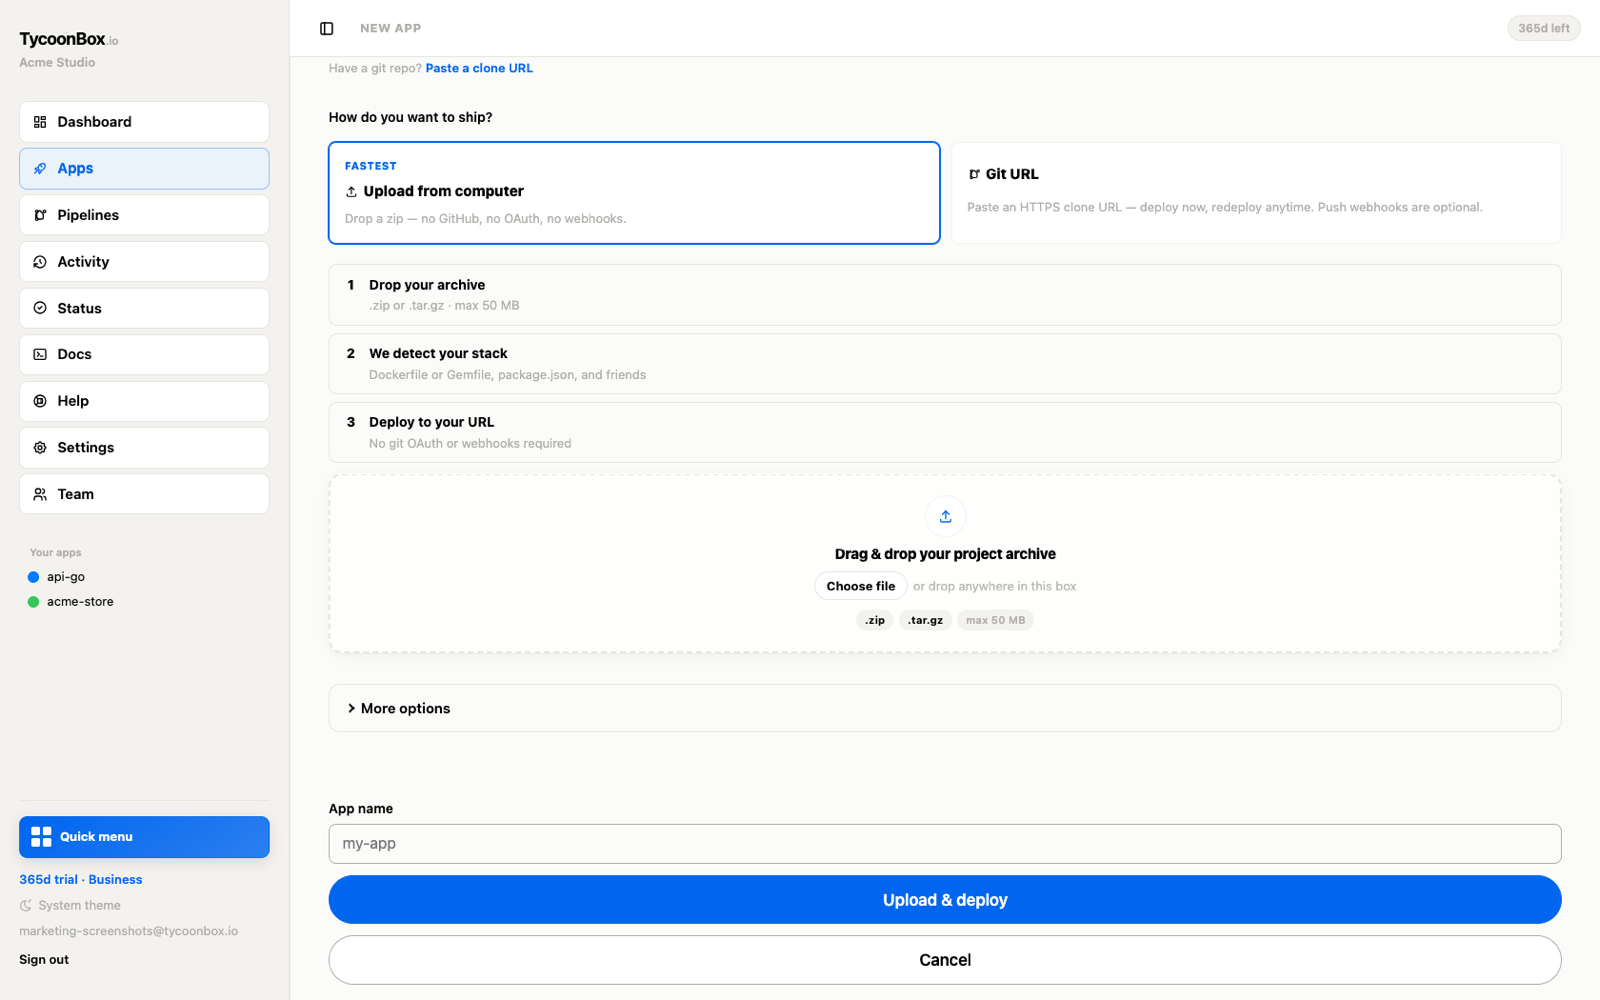
Task: Click step 3 Deploy to your URL
Action: click(945, 432)
